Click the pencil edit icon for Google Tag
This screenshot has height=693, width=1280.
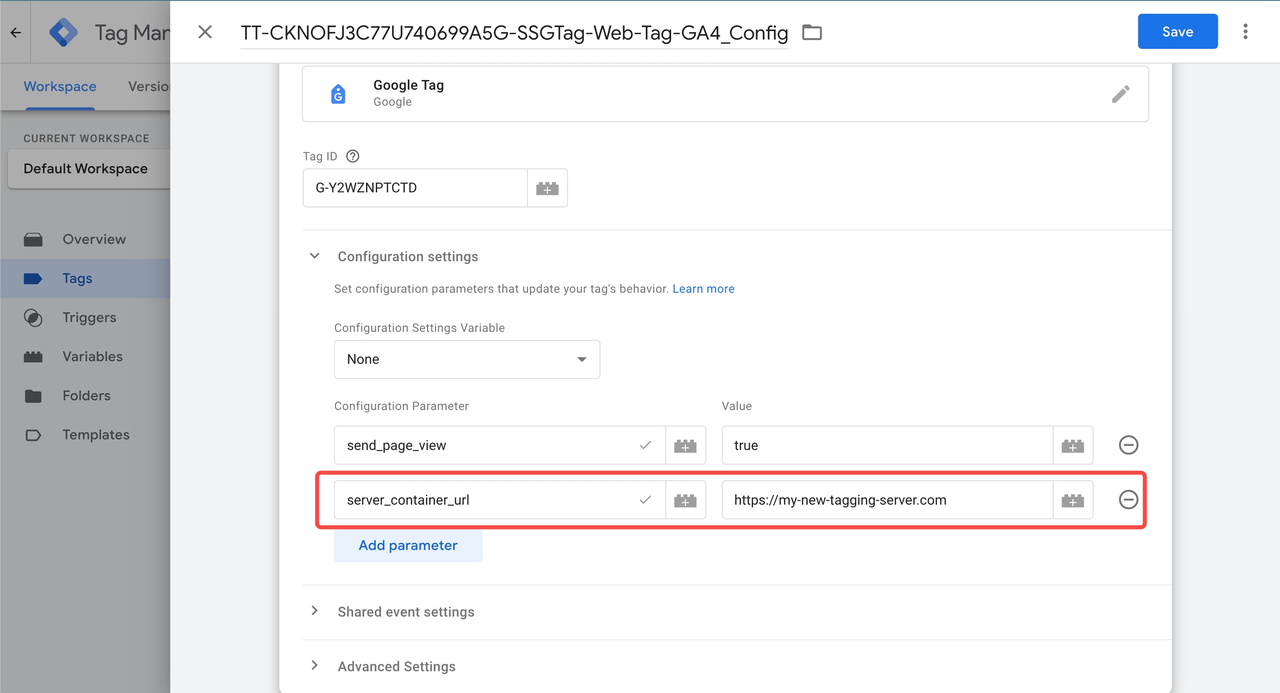(x=1120, y=94)
